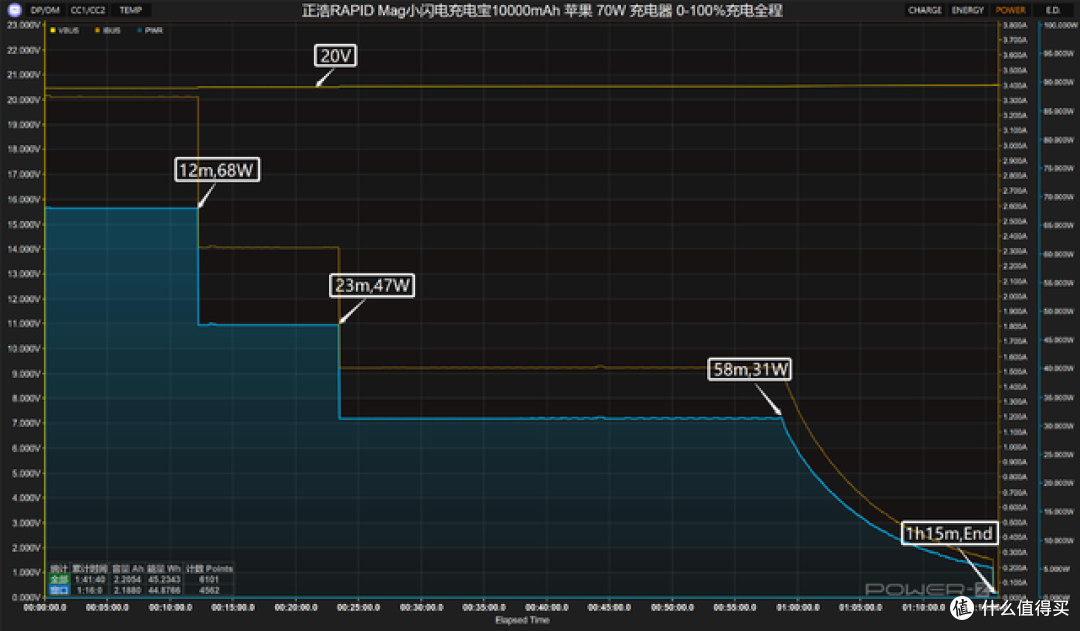
Task: Click the window time value 1:16:0
Action: click(90, 590)
